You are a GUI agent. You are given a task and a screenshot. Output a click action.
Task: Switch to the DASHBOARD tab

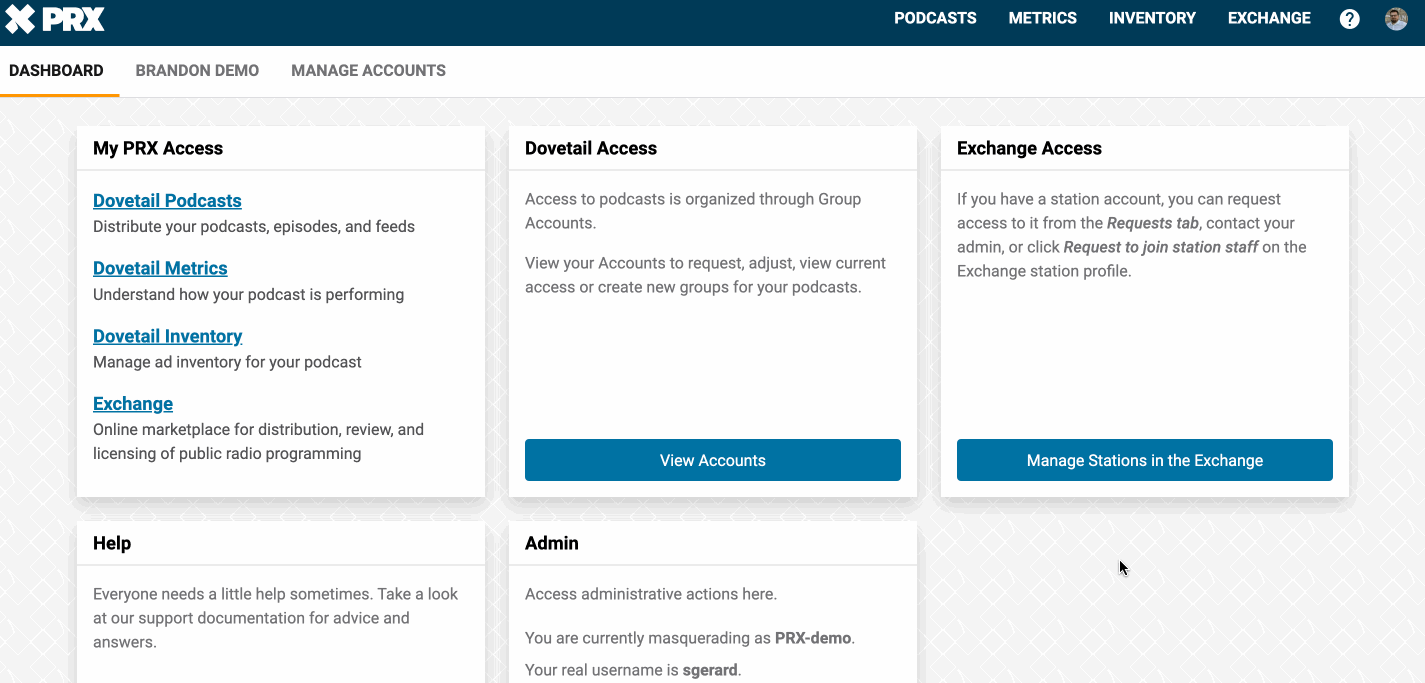pos(56,71)
